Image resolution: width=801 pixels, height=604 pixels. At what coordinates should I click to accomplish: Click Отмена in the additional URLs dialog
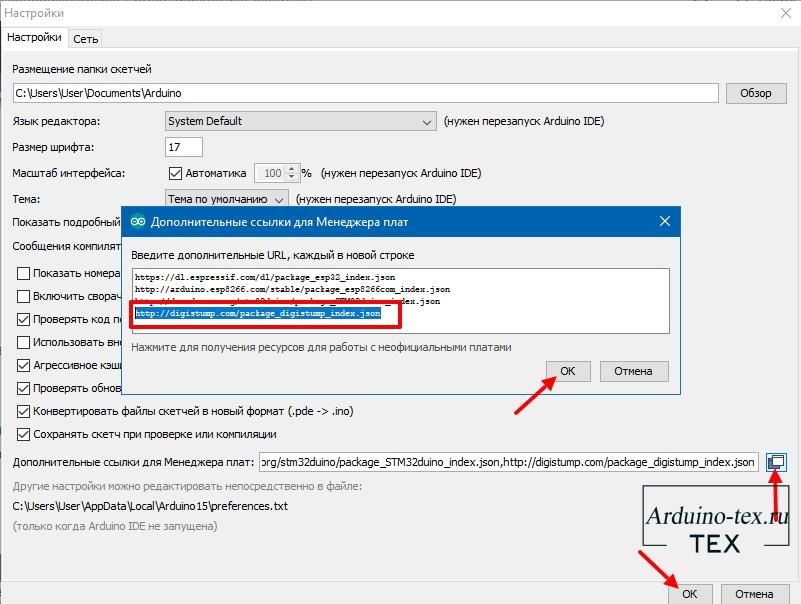click(633, 371)
